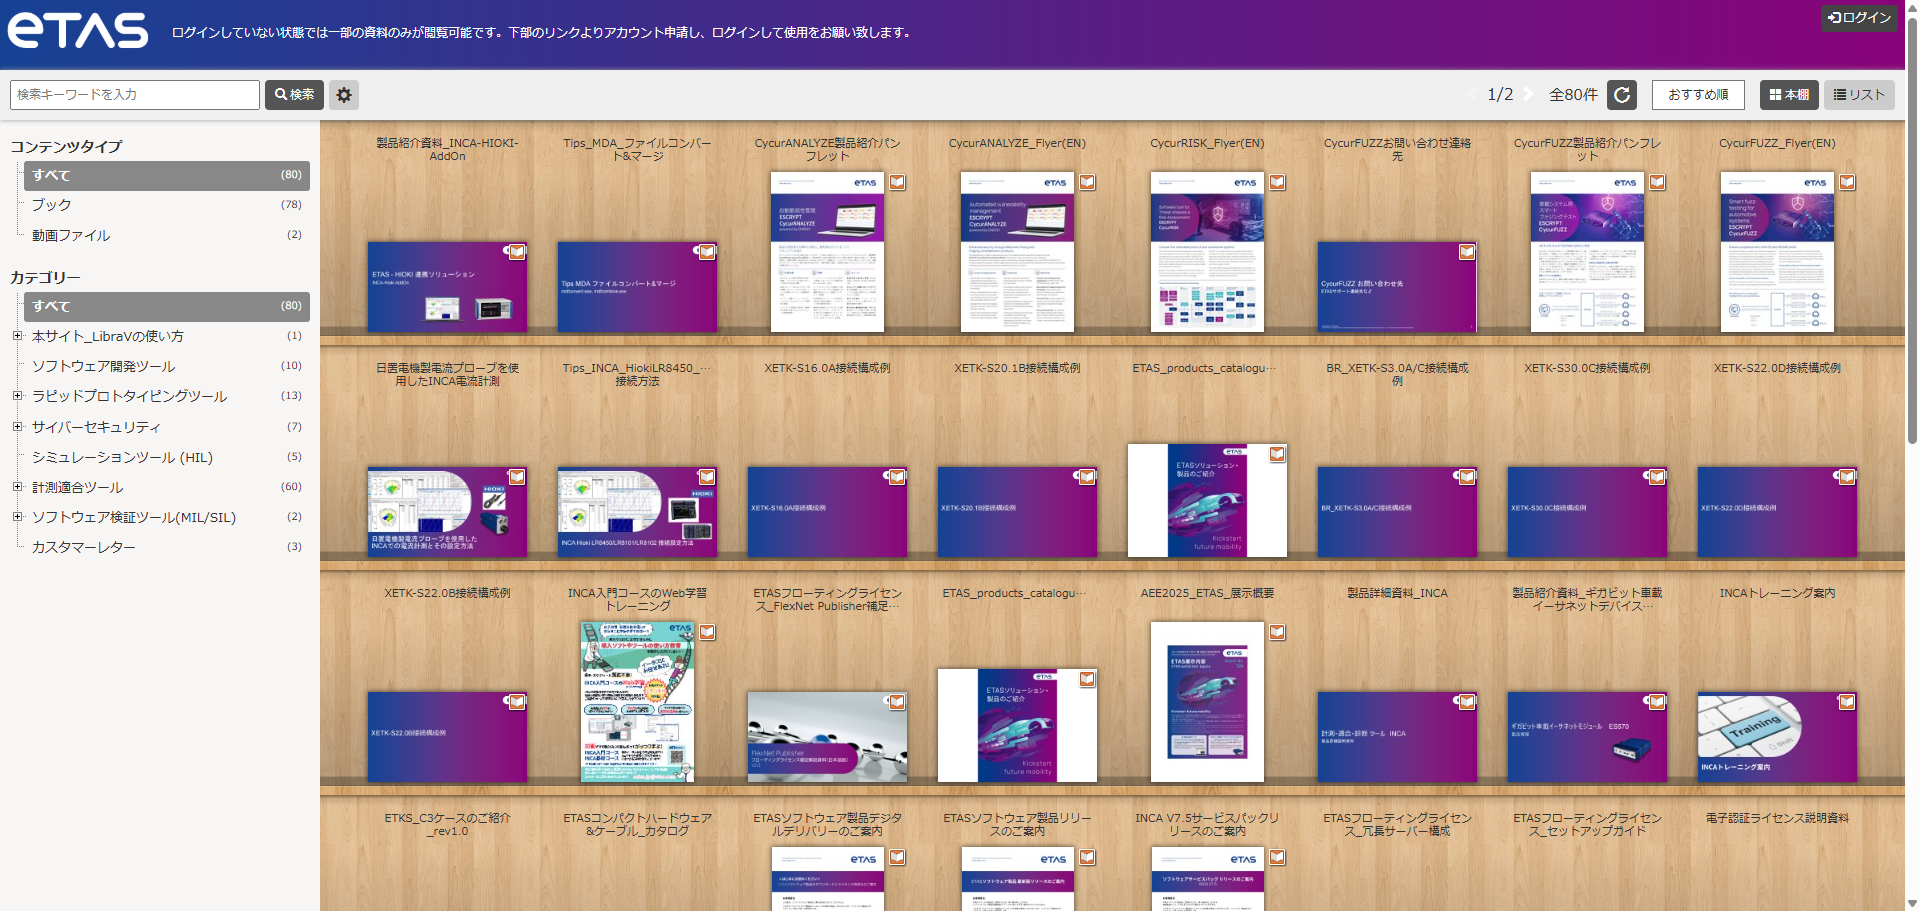The width and height of the screenshot is (1920, 911).
Task: Go to next page arrow
Action: [1528, 94]
